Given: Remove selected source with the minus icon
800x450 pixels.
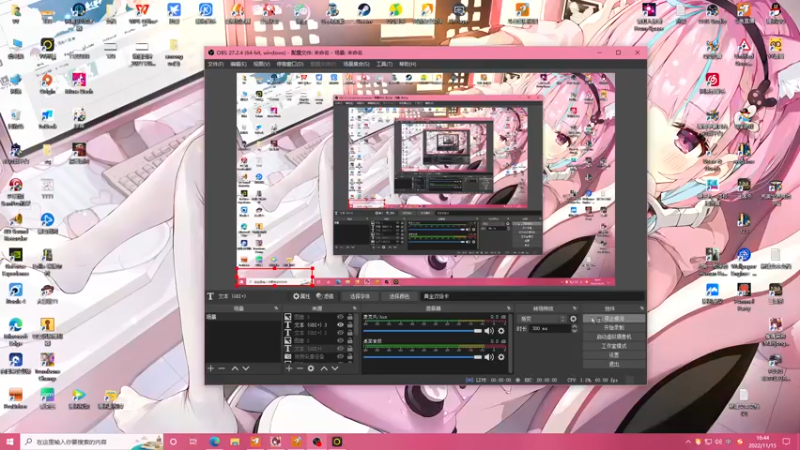Looking at the screenshot, I should tap(299, 368).
